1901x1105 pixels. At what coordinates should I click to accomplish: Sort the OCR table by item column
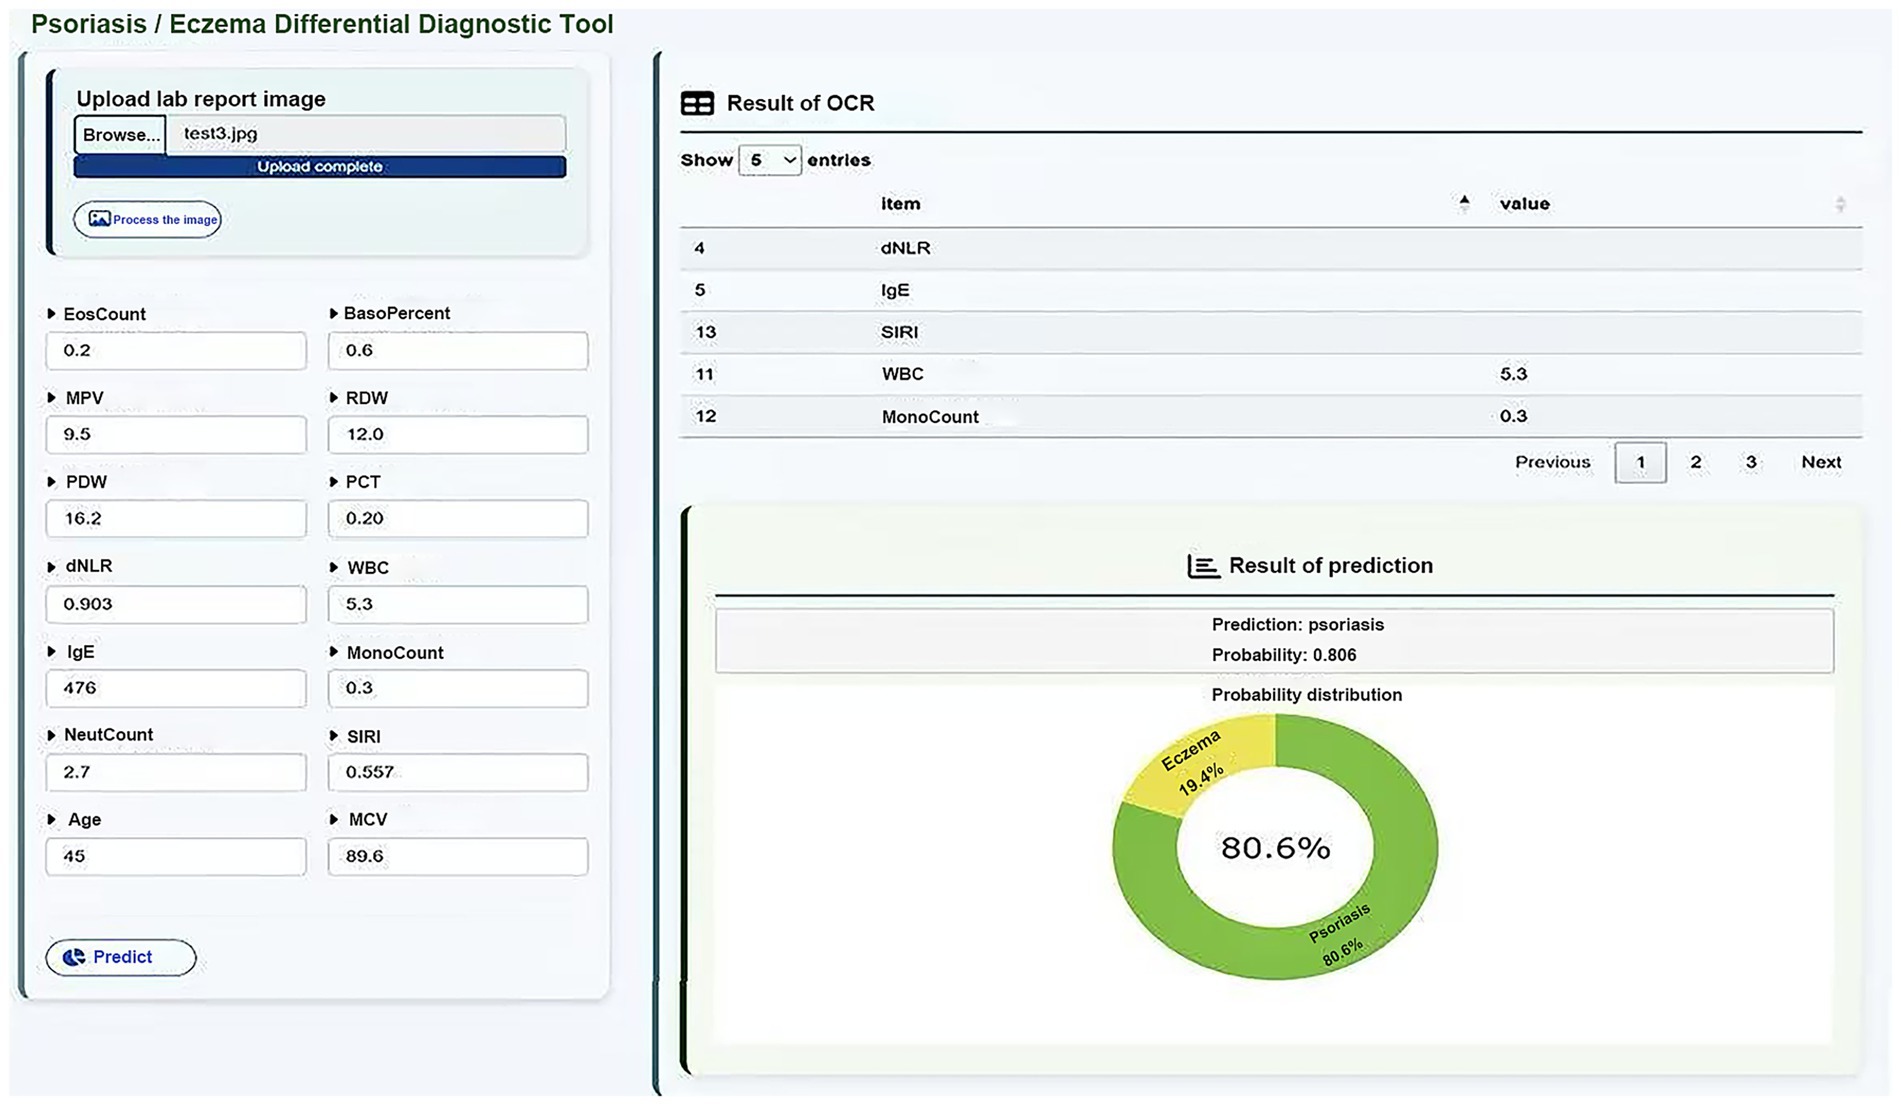pyautogui.click(x=1463, y=204)
